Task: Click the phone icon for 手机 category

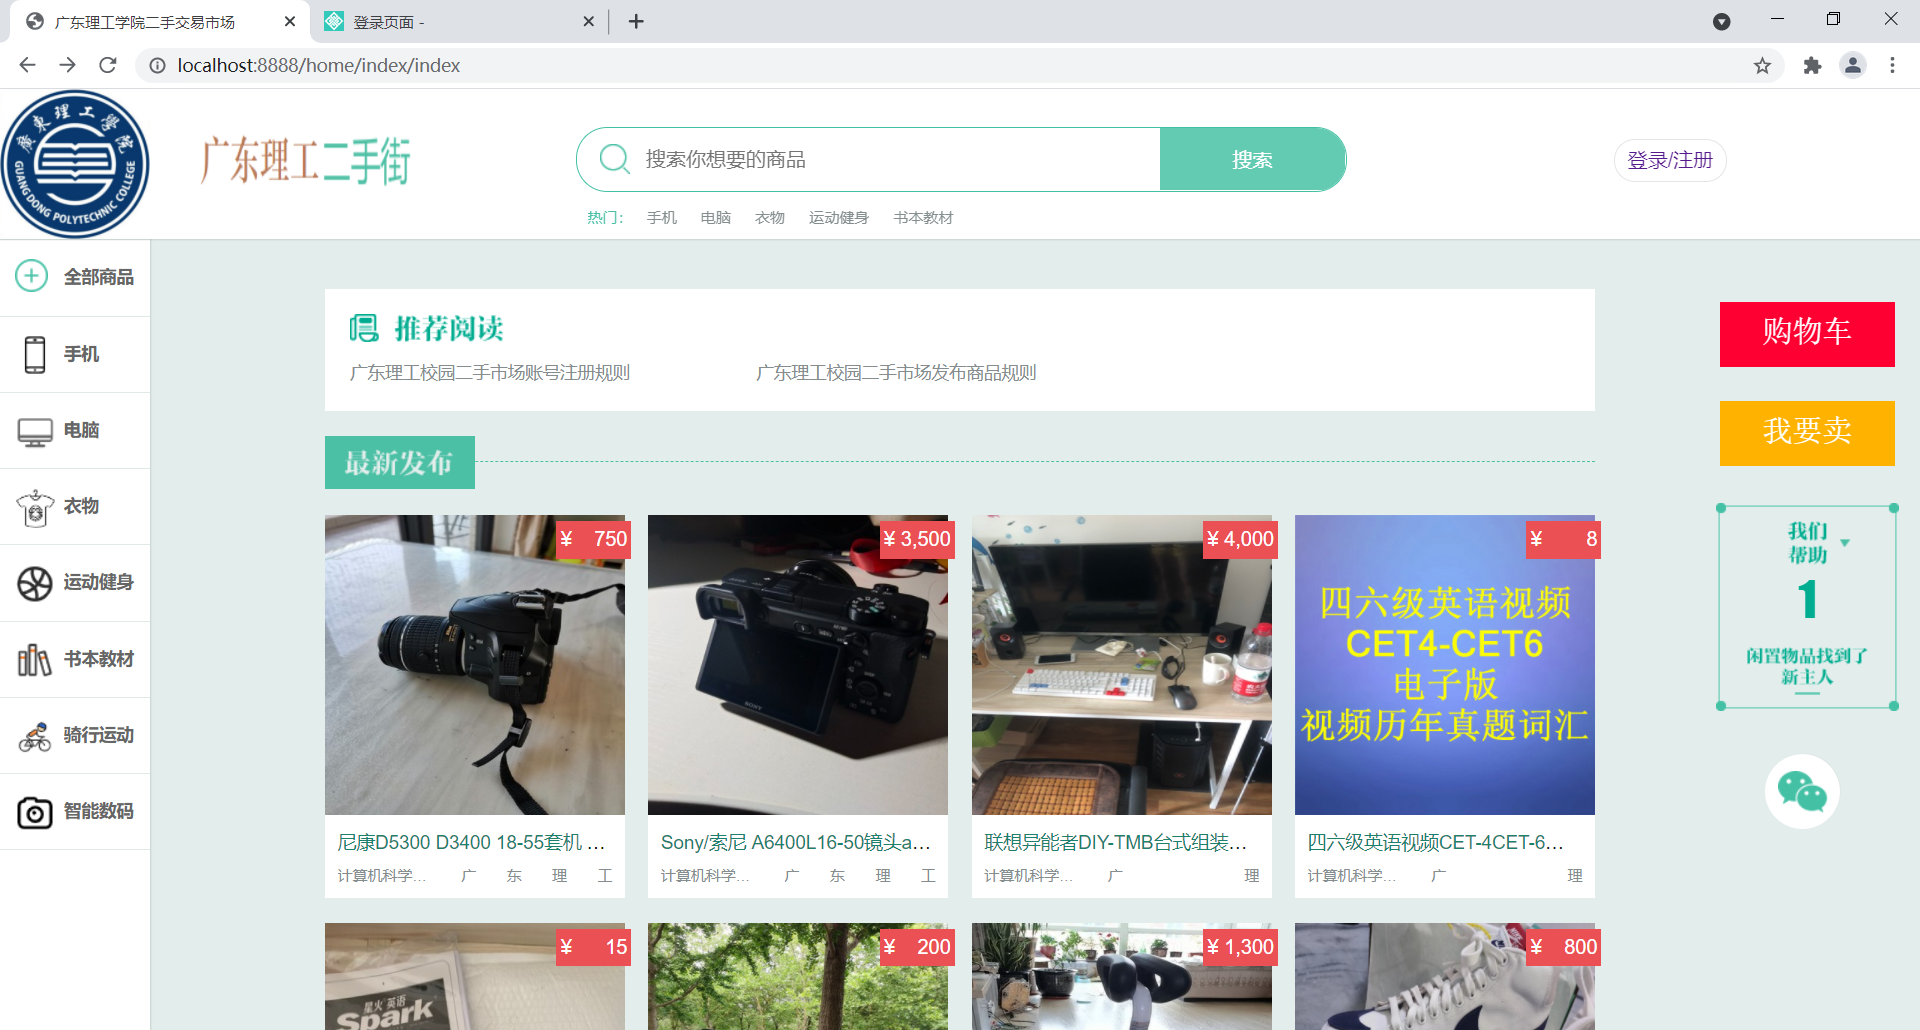Action: [x=35, y=354]
